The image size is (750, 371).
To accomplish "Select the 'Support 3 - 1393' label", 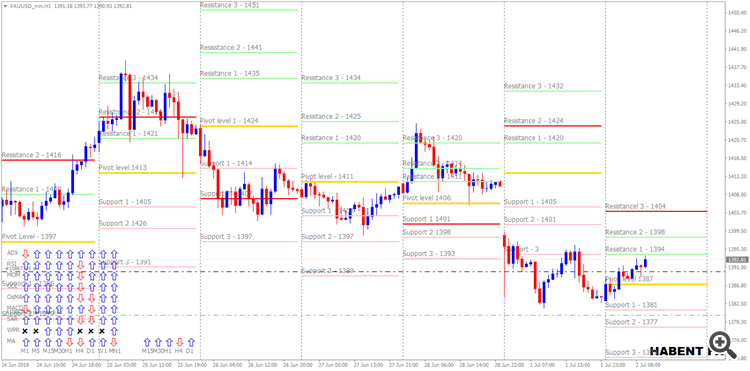I will coord(429,253).
